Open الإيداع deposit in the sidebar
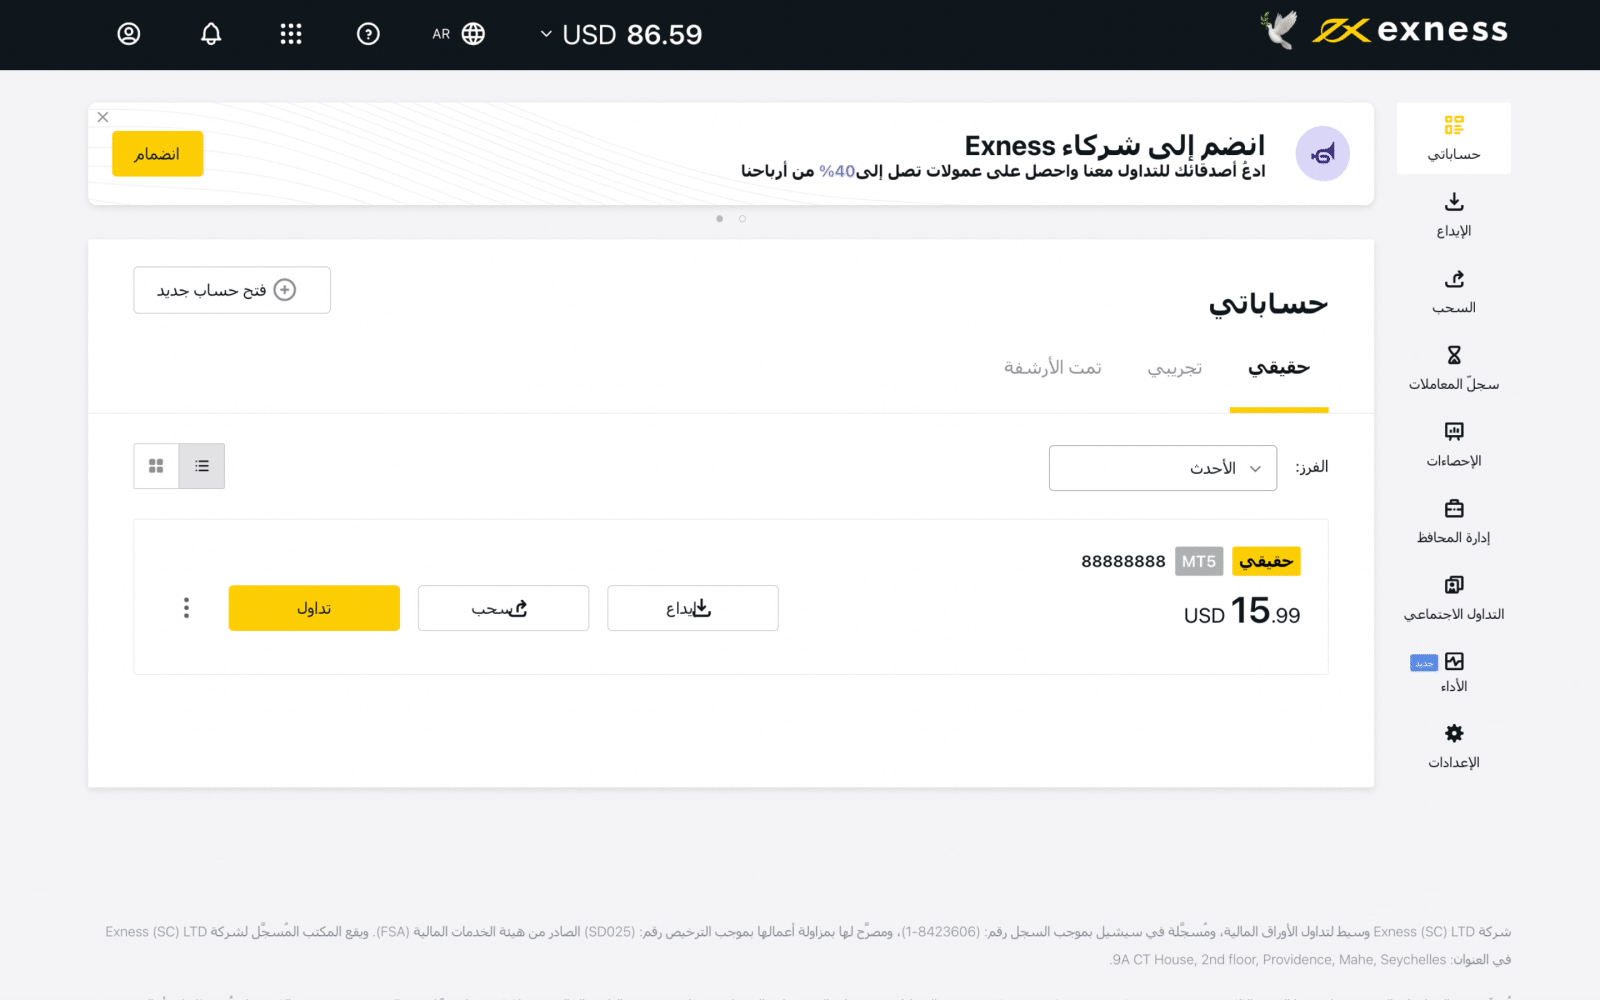The image size is (1600, 1000). (1453, 215)
